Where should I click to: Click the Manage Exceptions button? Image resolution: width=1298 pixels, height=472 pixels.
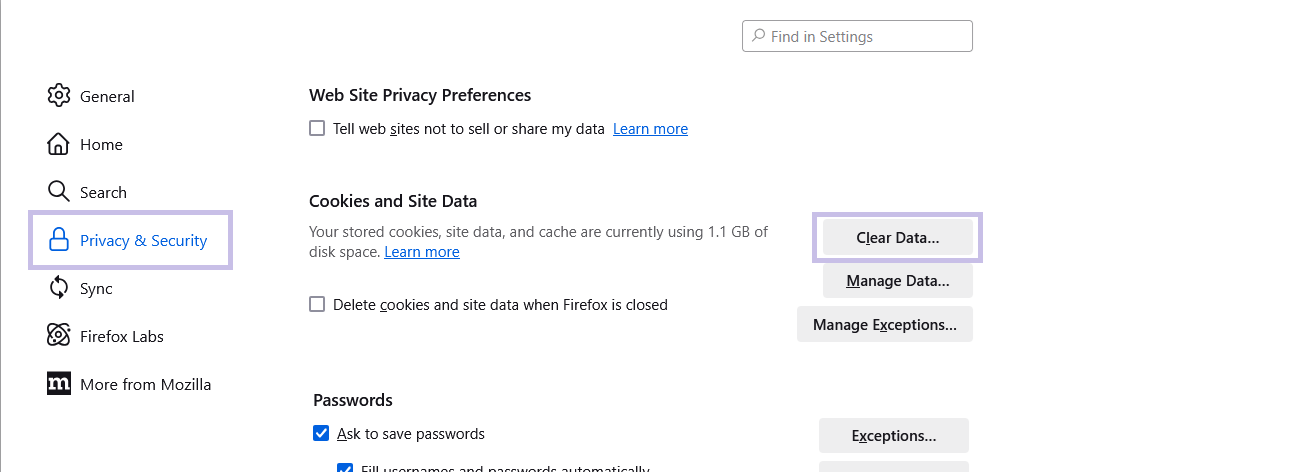884,325
